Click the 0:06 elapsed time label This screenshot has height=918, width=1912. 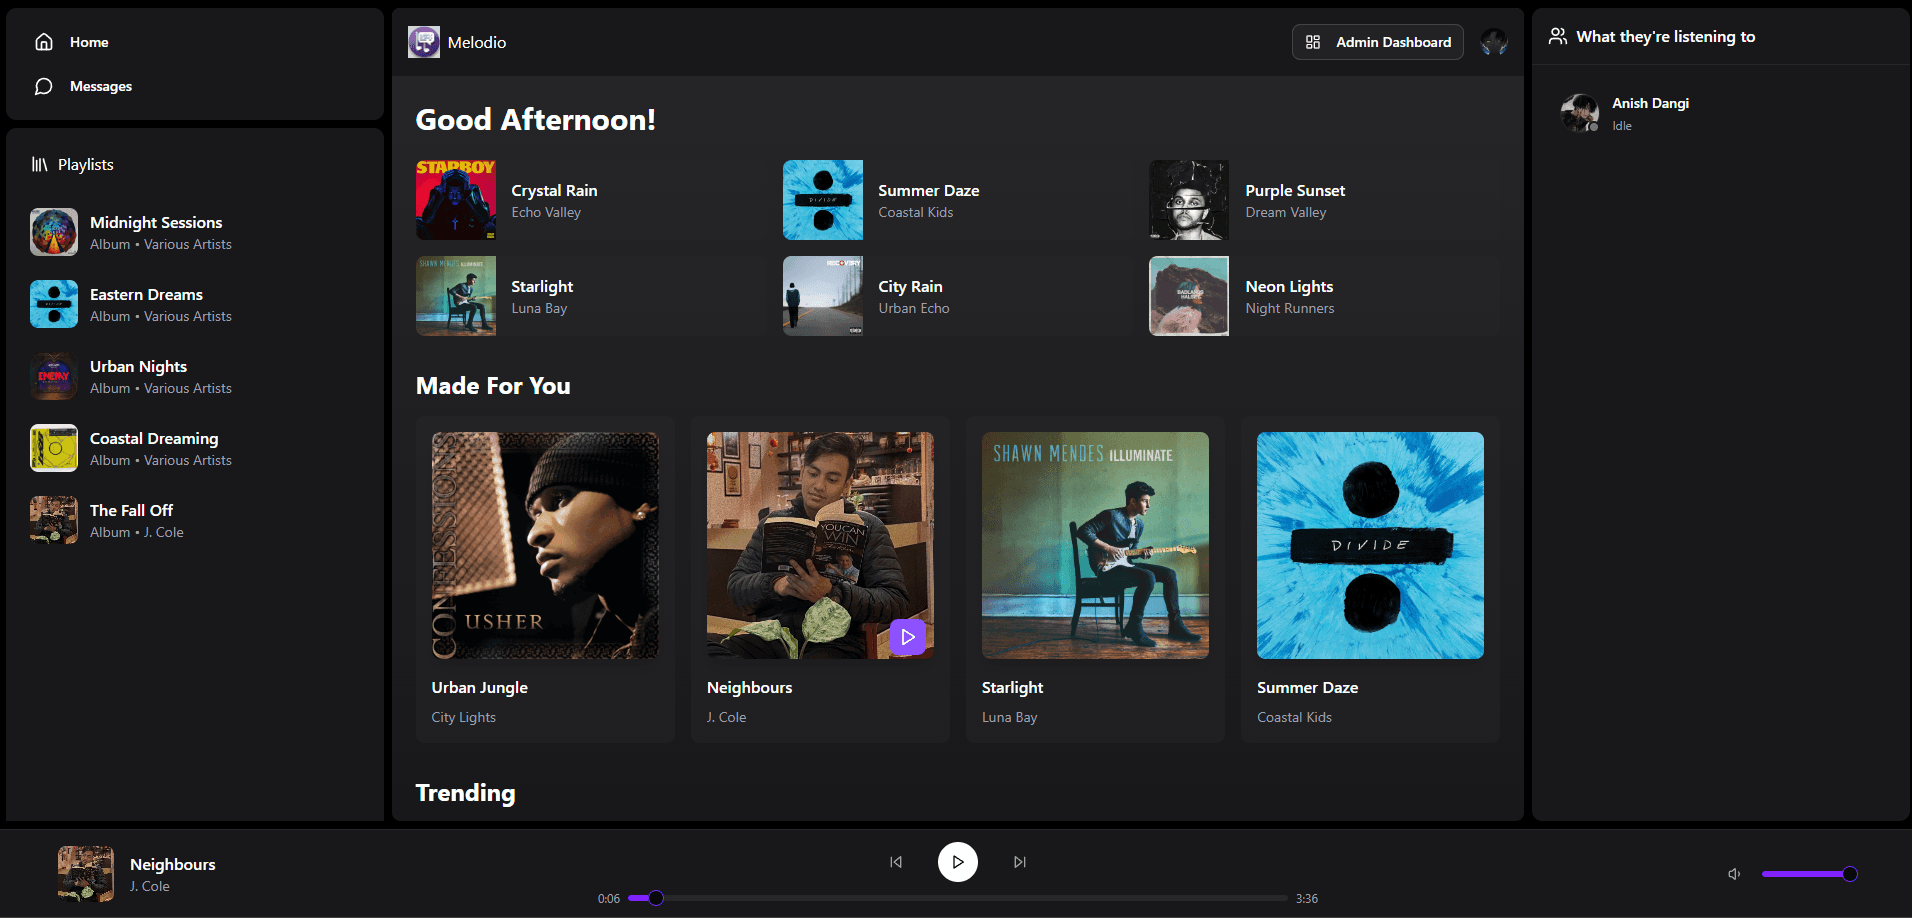coord(609,899)
